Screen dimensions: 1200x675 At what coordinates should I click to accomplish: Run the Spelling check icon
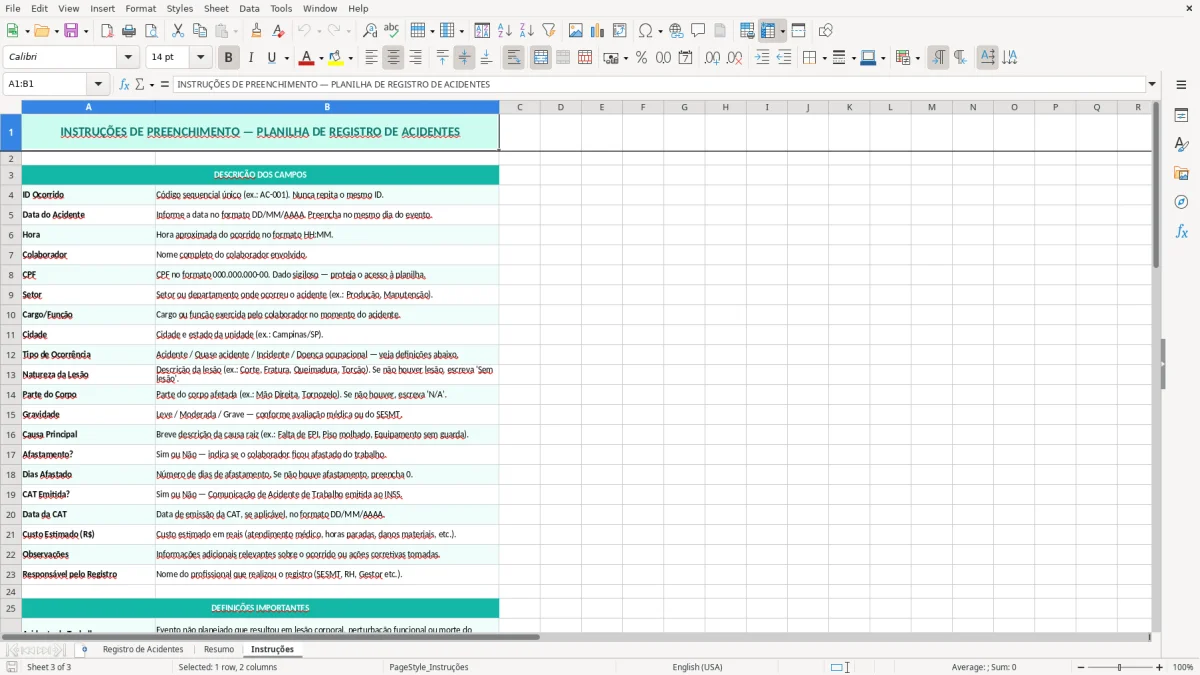[x=392, y=31]
